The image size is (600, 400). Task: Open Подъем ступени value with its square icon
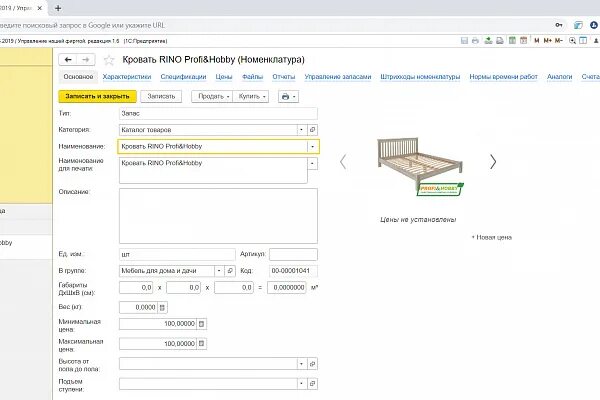(x=312, y=384)
